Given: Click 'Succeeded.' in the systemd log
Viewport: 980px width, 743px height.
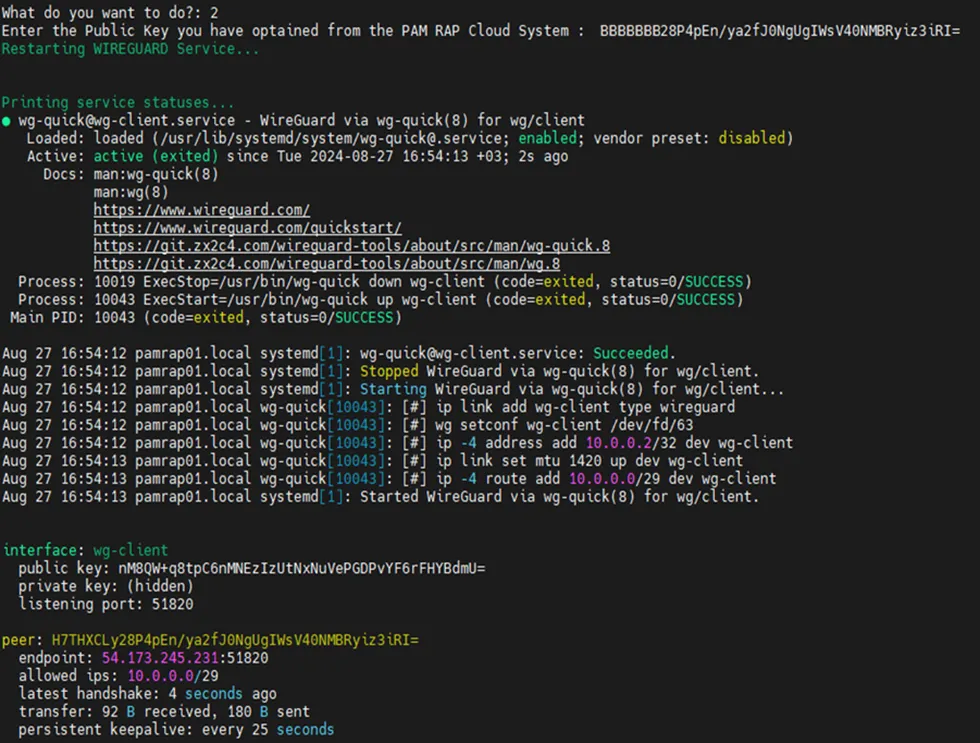Looking at the screenshot, I should [x=634, y=354].
